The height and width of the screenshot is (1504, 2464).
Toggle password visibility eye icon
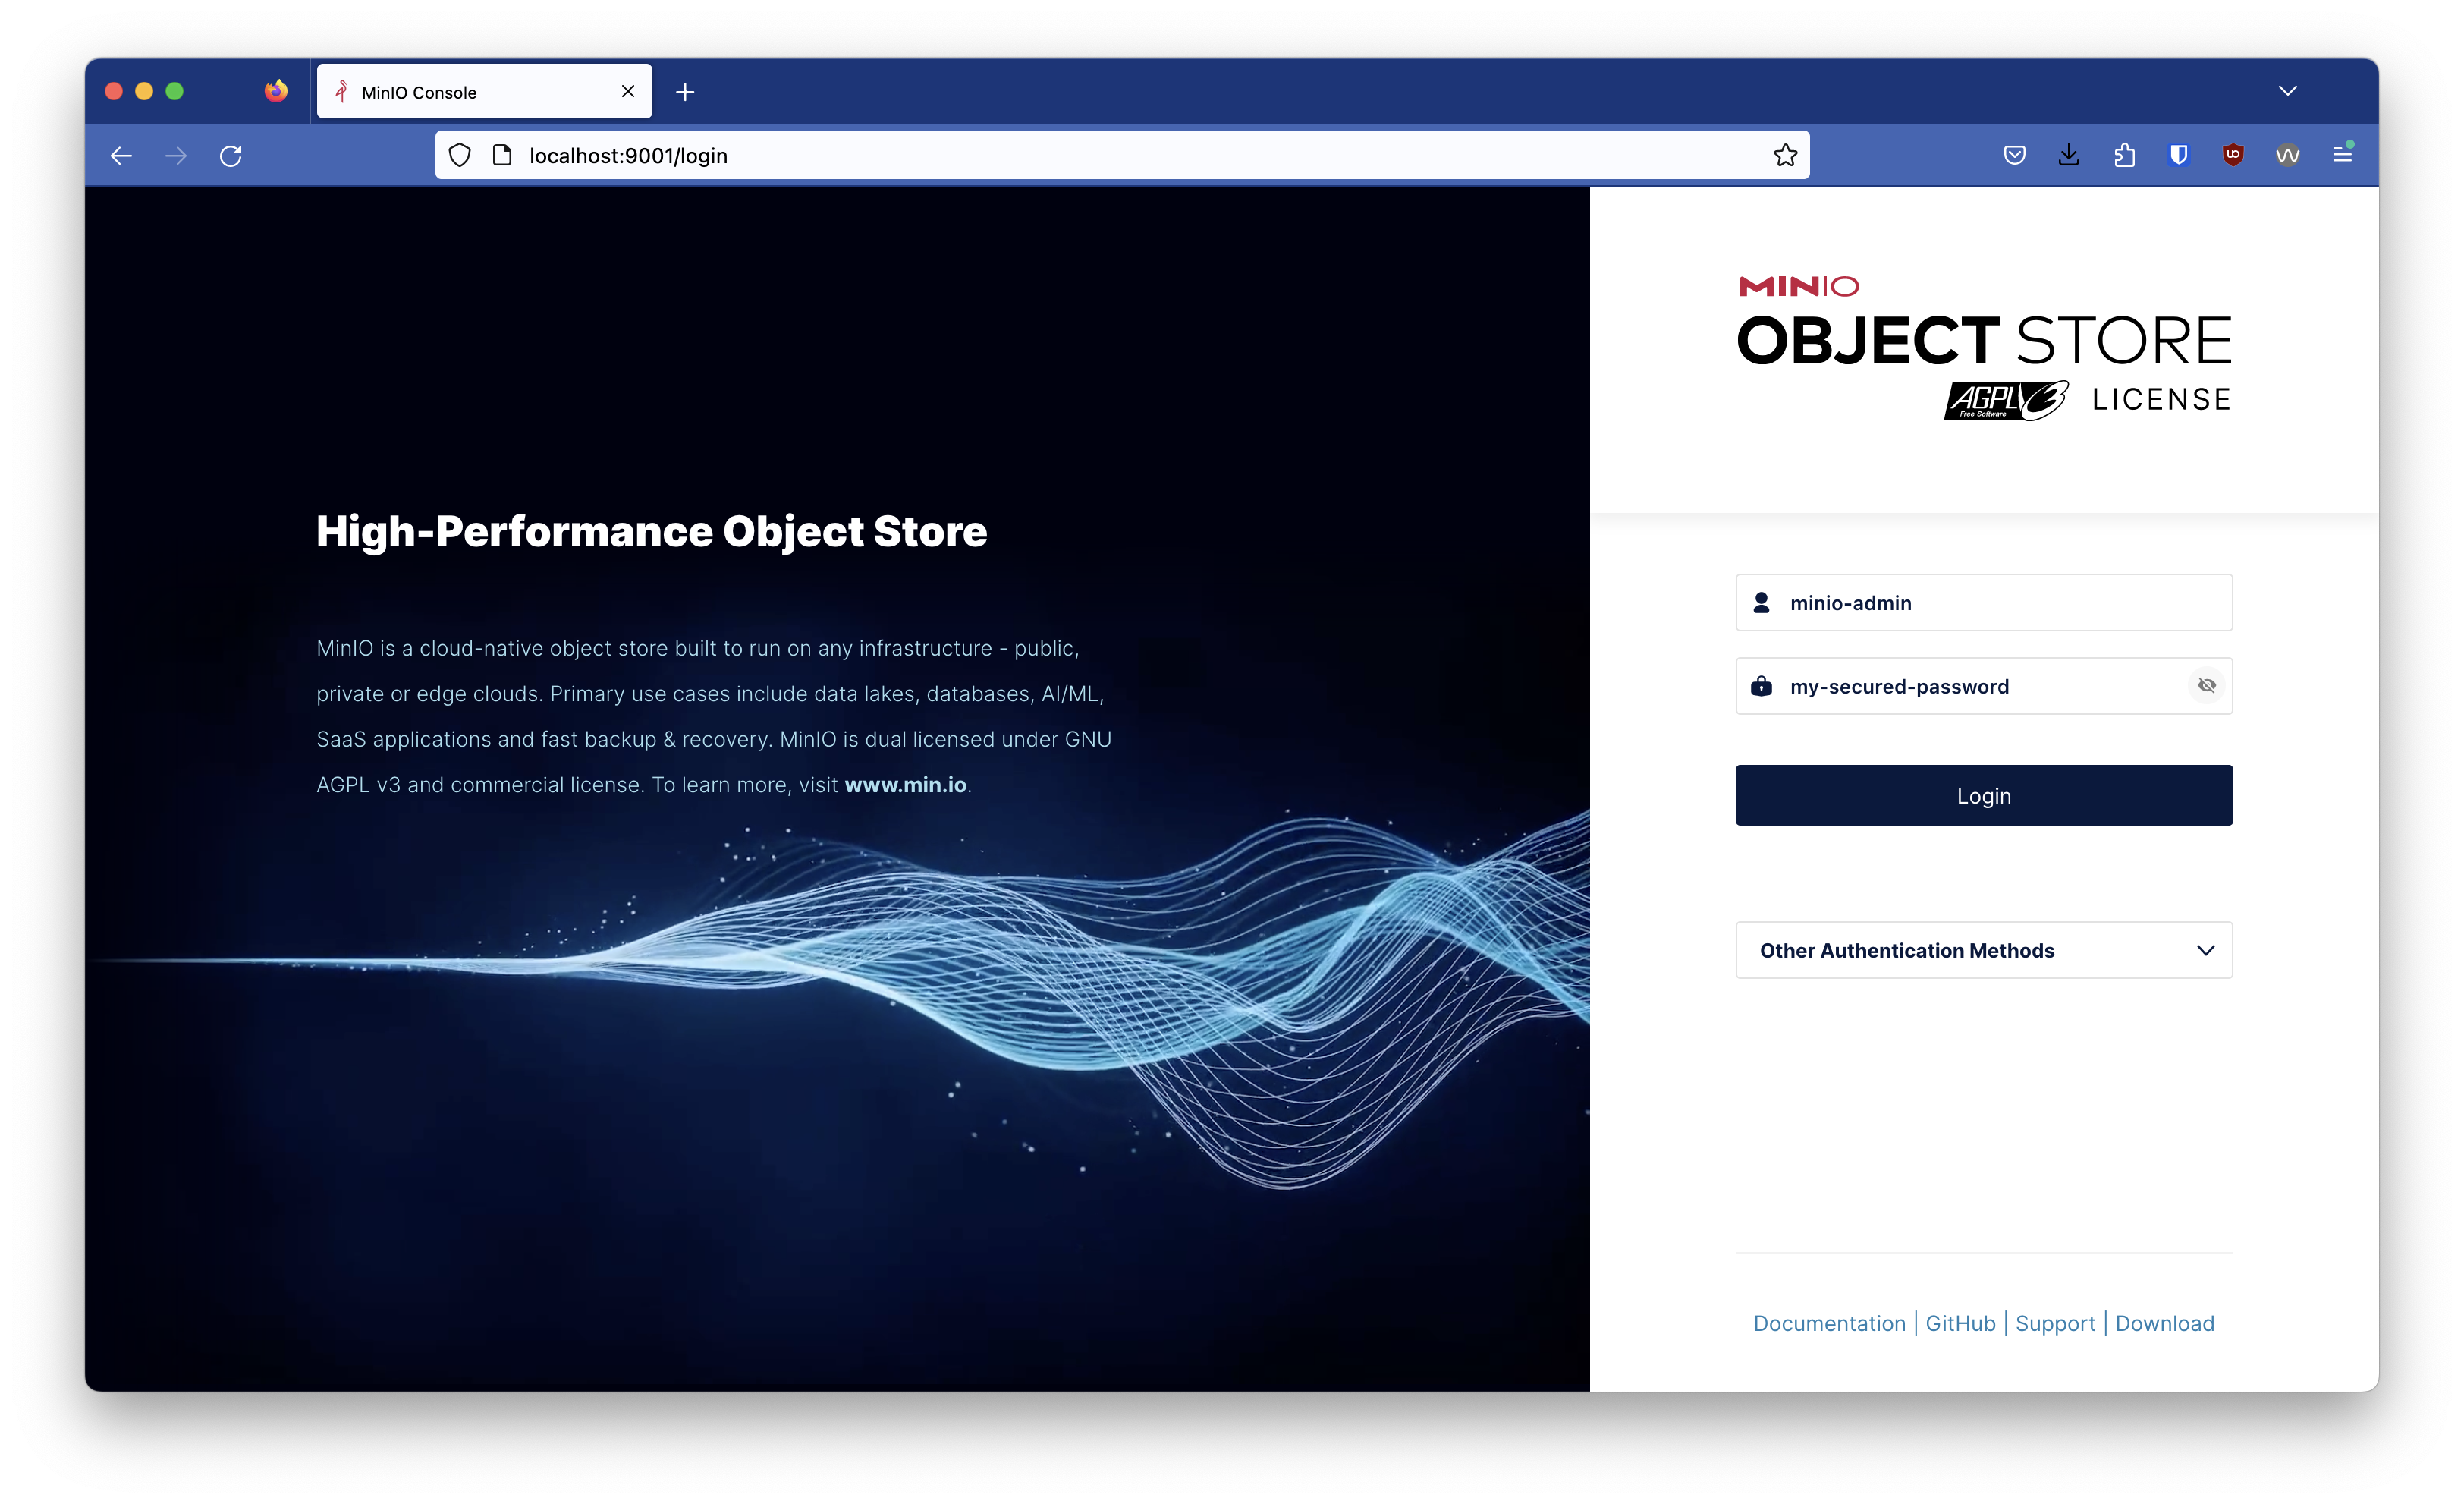click(x=2206, y=686)
